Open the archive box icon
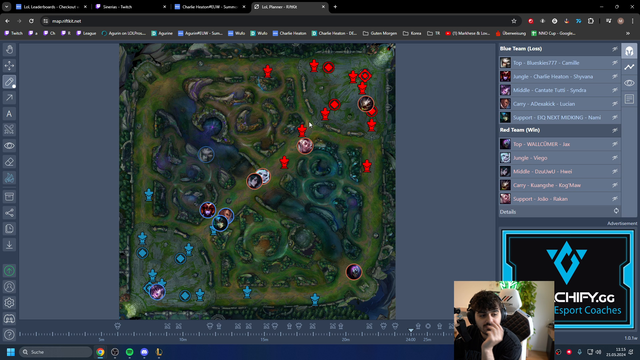Screen dimensions: 640x360 pos(9,197)
